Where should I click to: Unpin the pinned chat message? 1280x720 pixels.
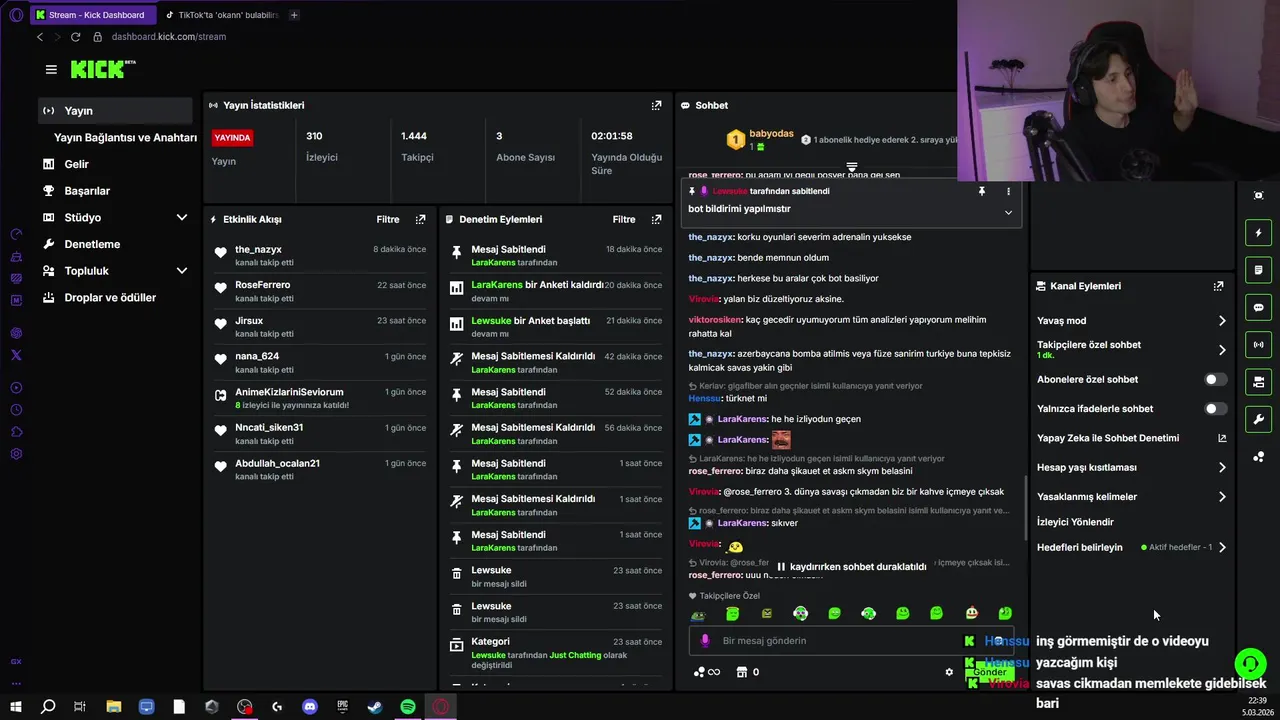pyautogui.click(x=982, y=191)
